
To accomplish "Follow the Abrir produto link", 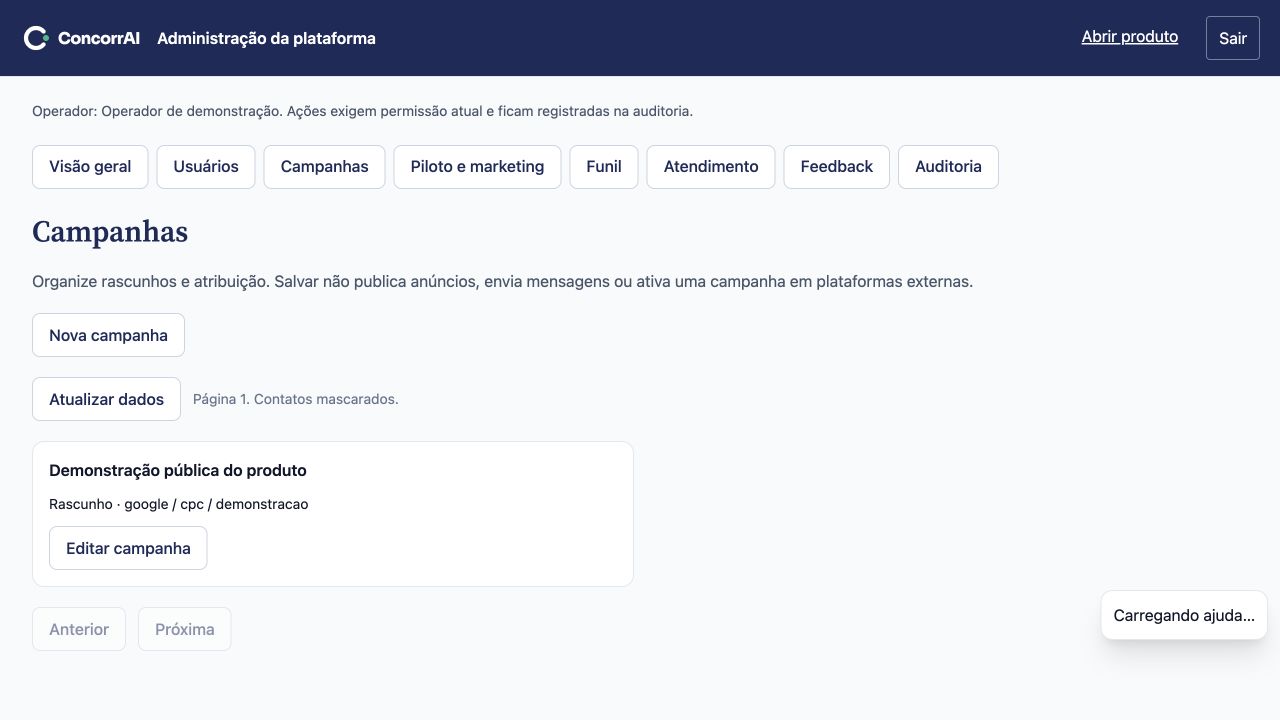I will [1130, 37].
